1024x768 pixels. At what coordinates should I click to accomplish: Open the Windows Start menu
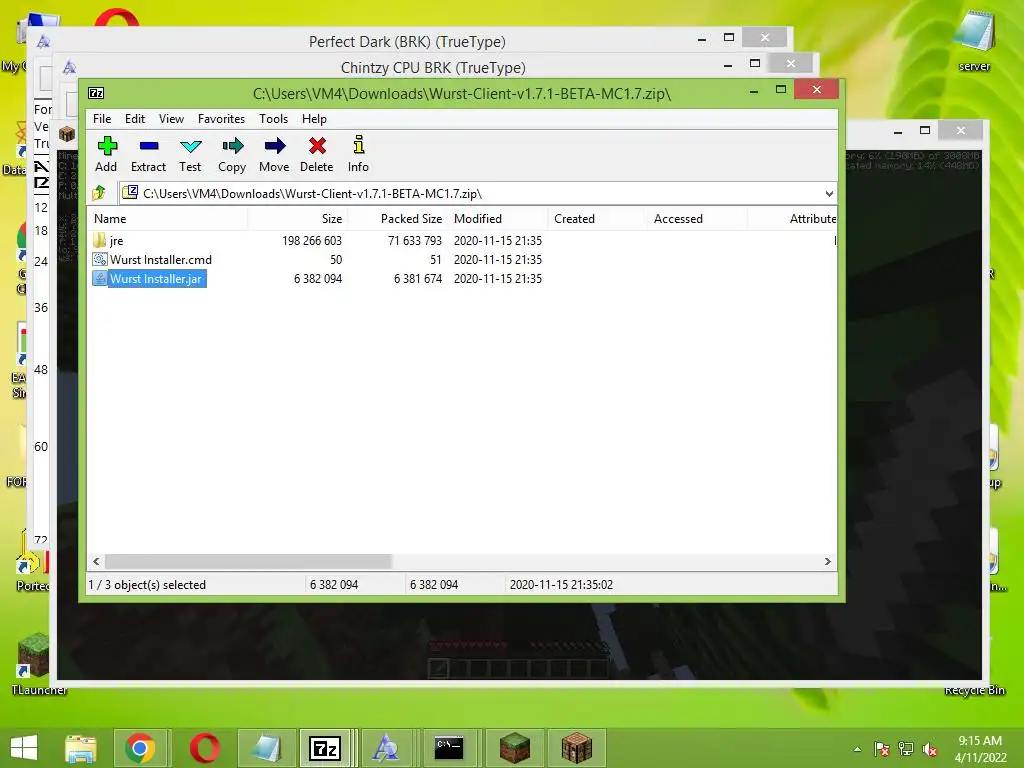click(24, 748)
